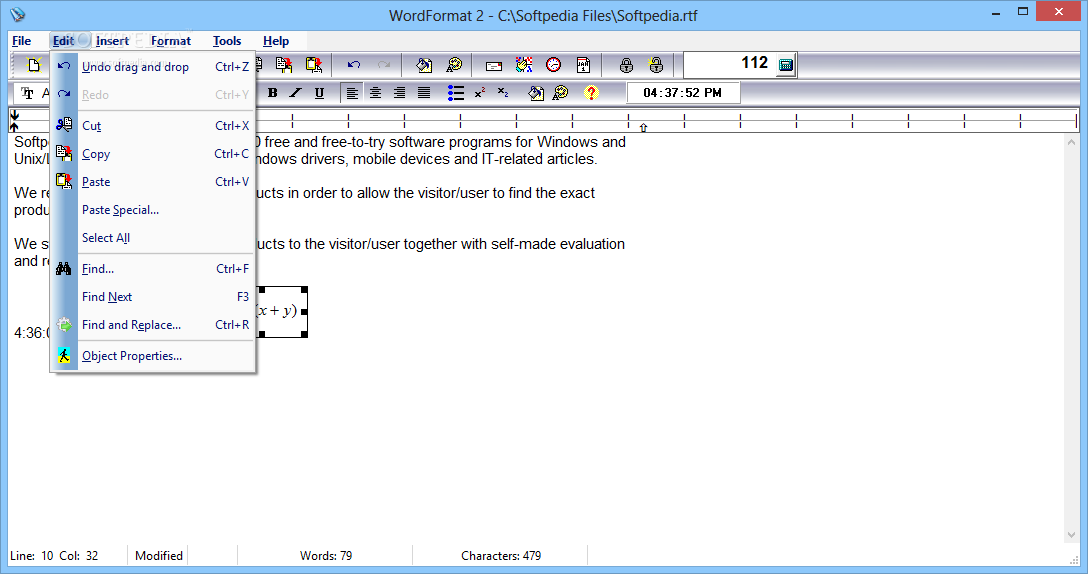Toggle Italic formatting
The width and height of the screenshot is (1088, 574).
[296, 93]
